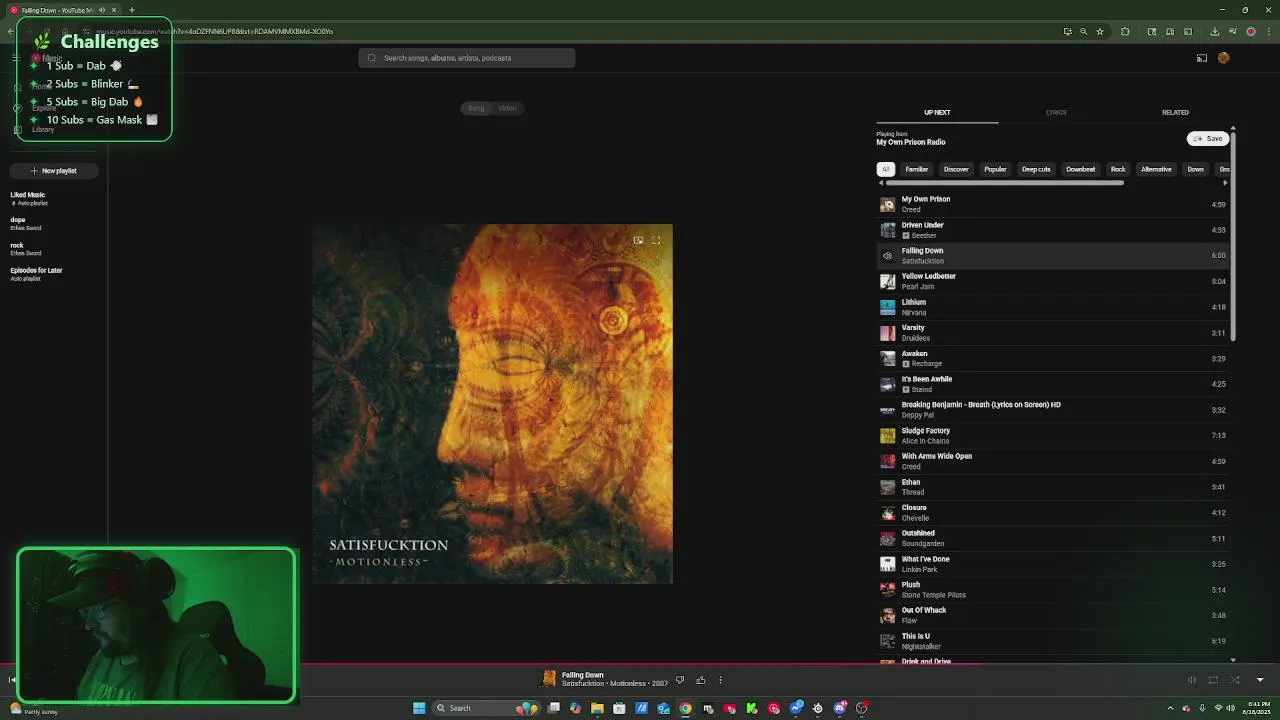Click the song progress bar above the player
The width and height of the screenshot is (1280, 720).
(x=640, y=663)
